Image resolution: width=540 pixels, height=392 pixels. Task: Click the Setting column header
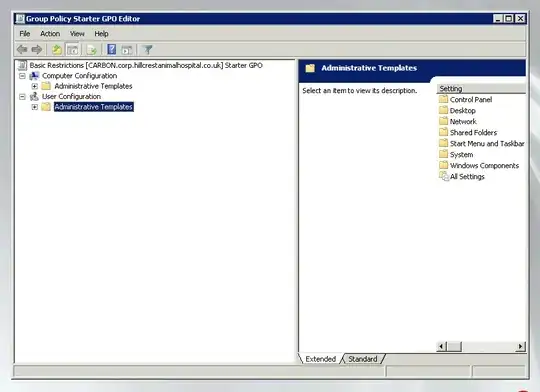[x=481, y=89]
